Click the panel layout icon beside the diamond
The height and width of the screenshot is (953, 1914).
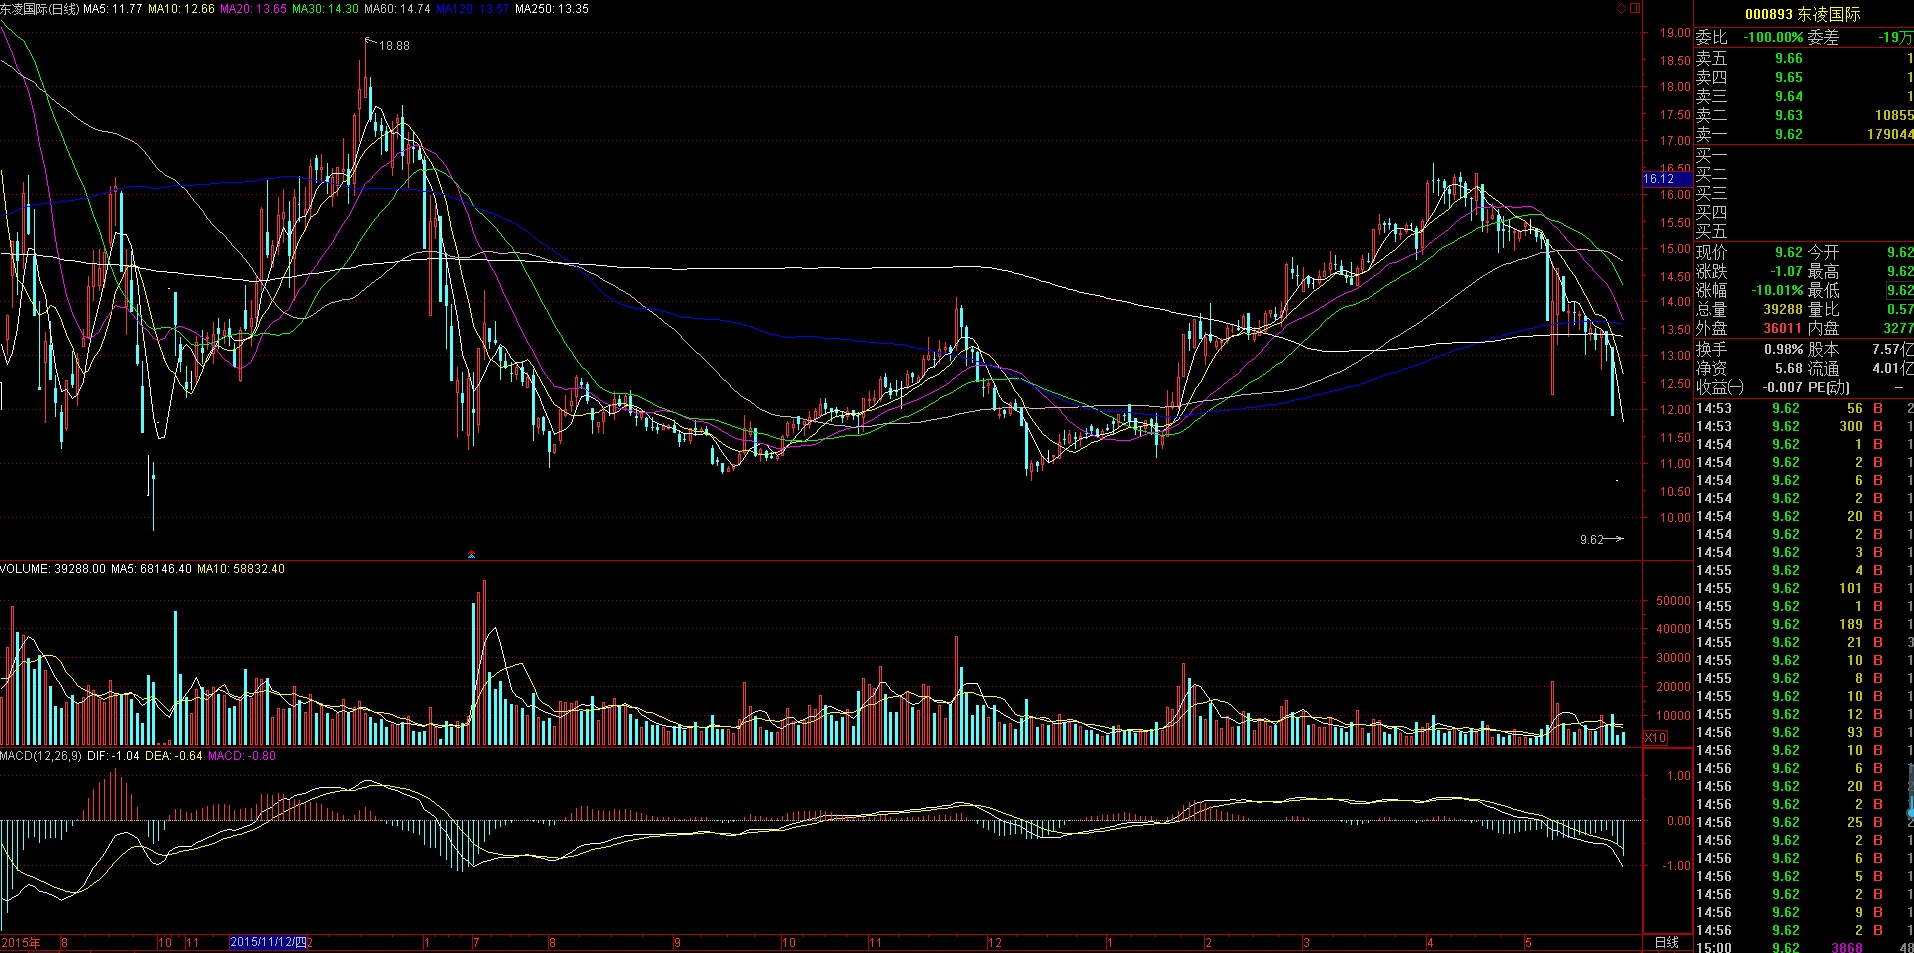click(1635, 8)
